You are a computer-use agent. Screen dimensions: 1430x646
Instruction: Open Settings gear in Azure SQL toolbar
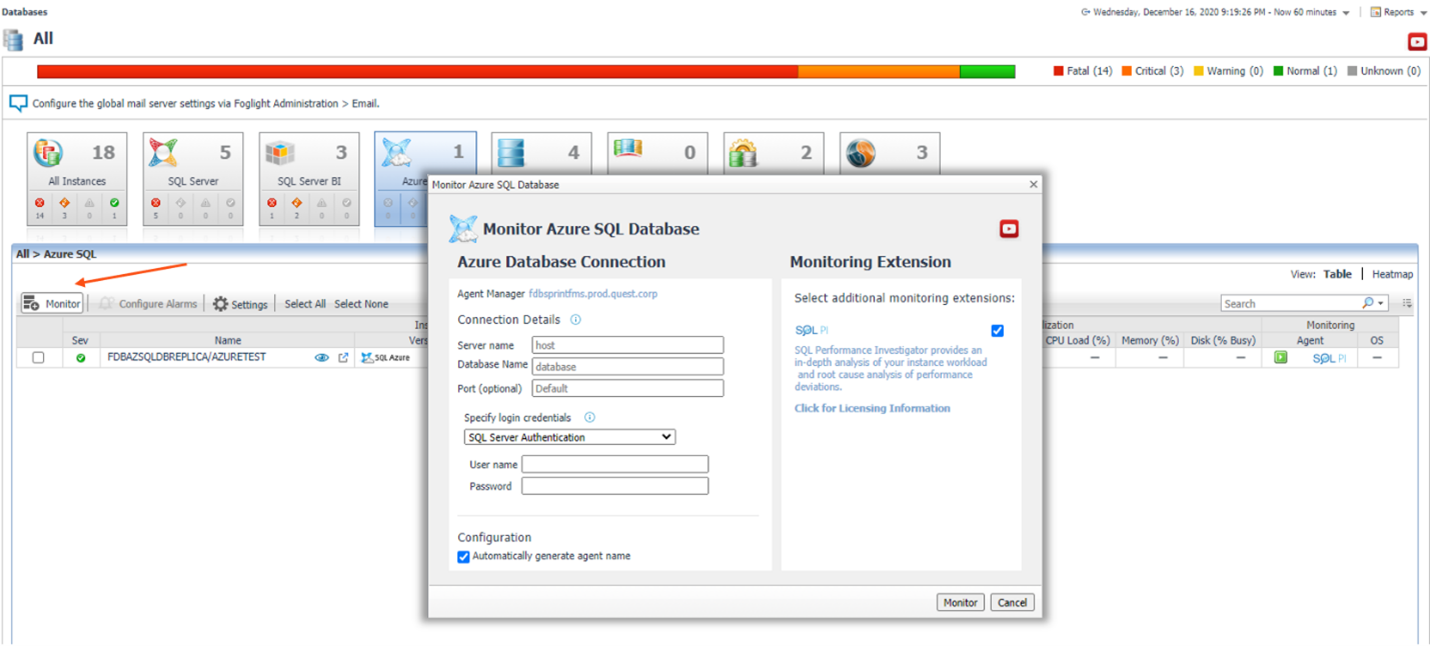[221, 304]
